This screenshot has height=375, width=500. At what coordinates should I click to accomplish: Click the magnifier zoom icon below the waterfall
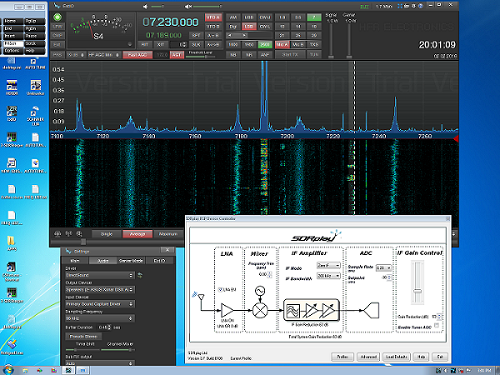click(x=79, y=234)
